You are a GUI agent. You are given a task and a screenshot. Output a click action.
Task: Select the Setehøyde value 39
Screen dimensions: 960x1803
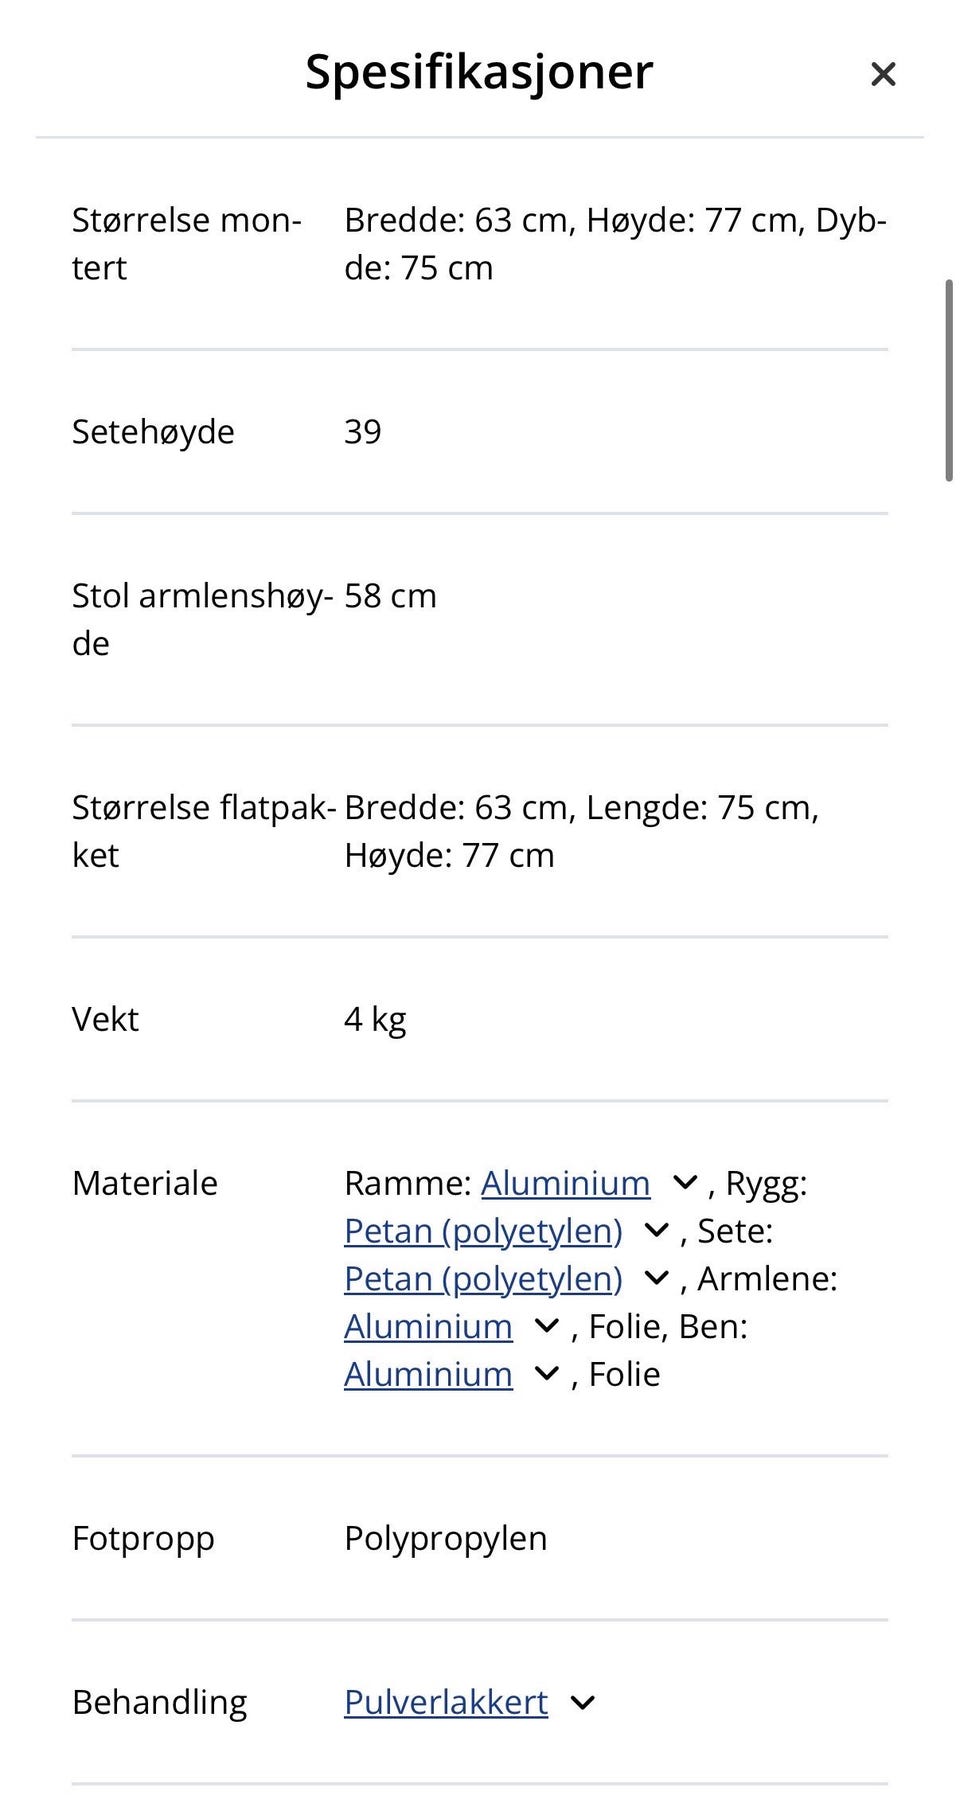[363, 432]
